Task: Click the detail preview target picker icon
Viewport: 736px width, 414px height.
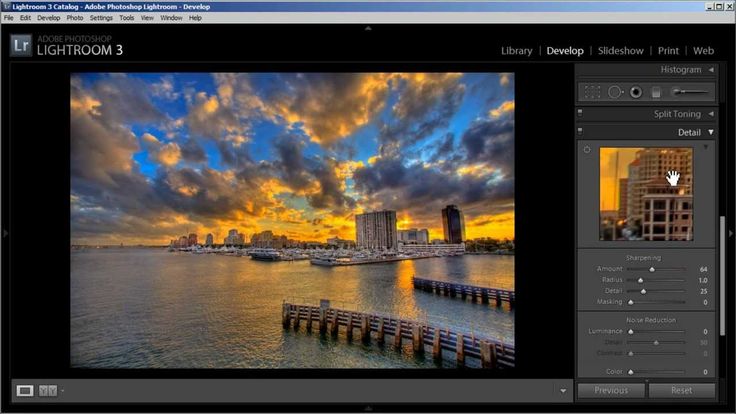Action: (x=587, y=150)
